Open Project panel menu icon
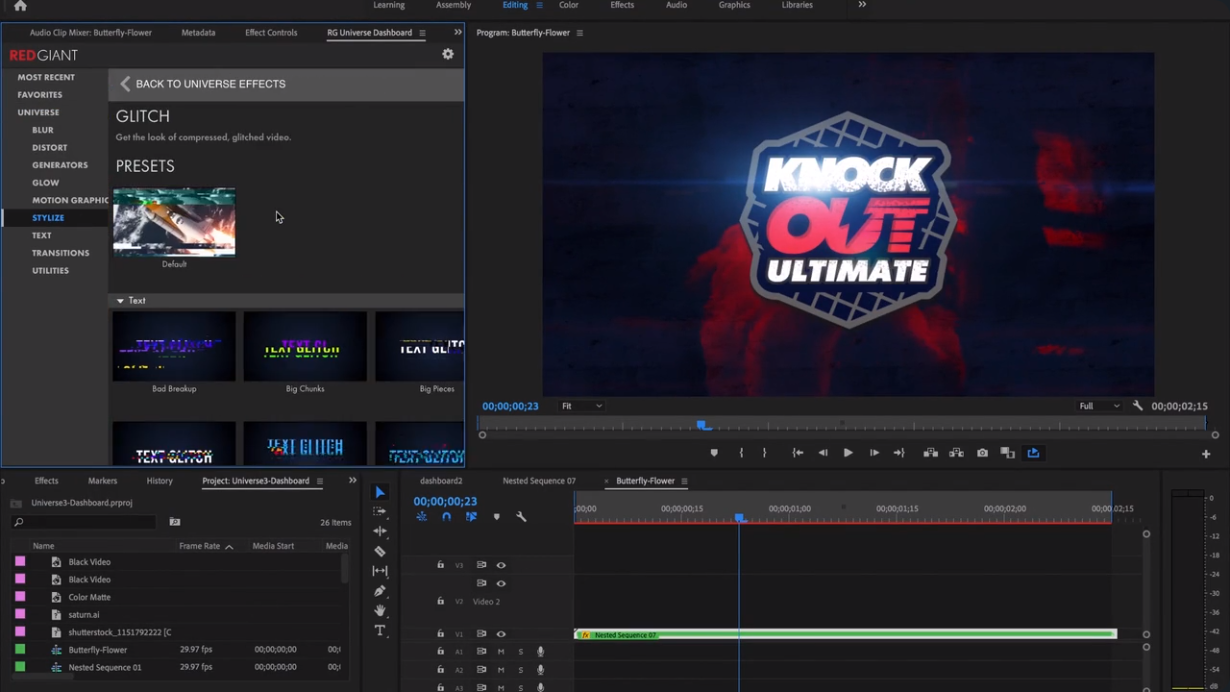1230x692 pixels. [320, 481]
